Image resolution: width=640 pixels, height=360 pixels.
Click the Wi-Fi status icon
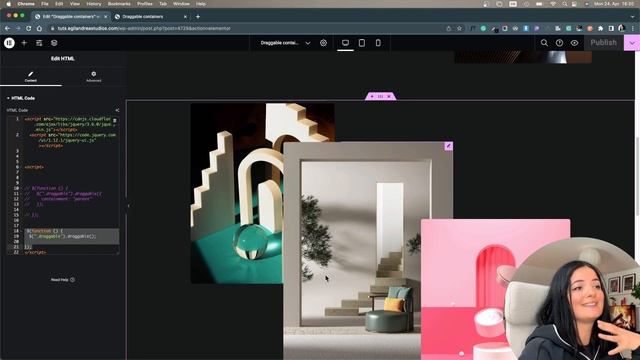(553, 4)
